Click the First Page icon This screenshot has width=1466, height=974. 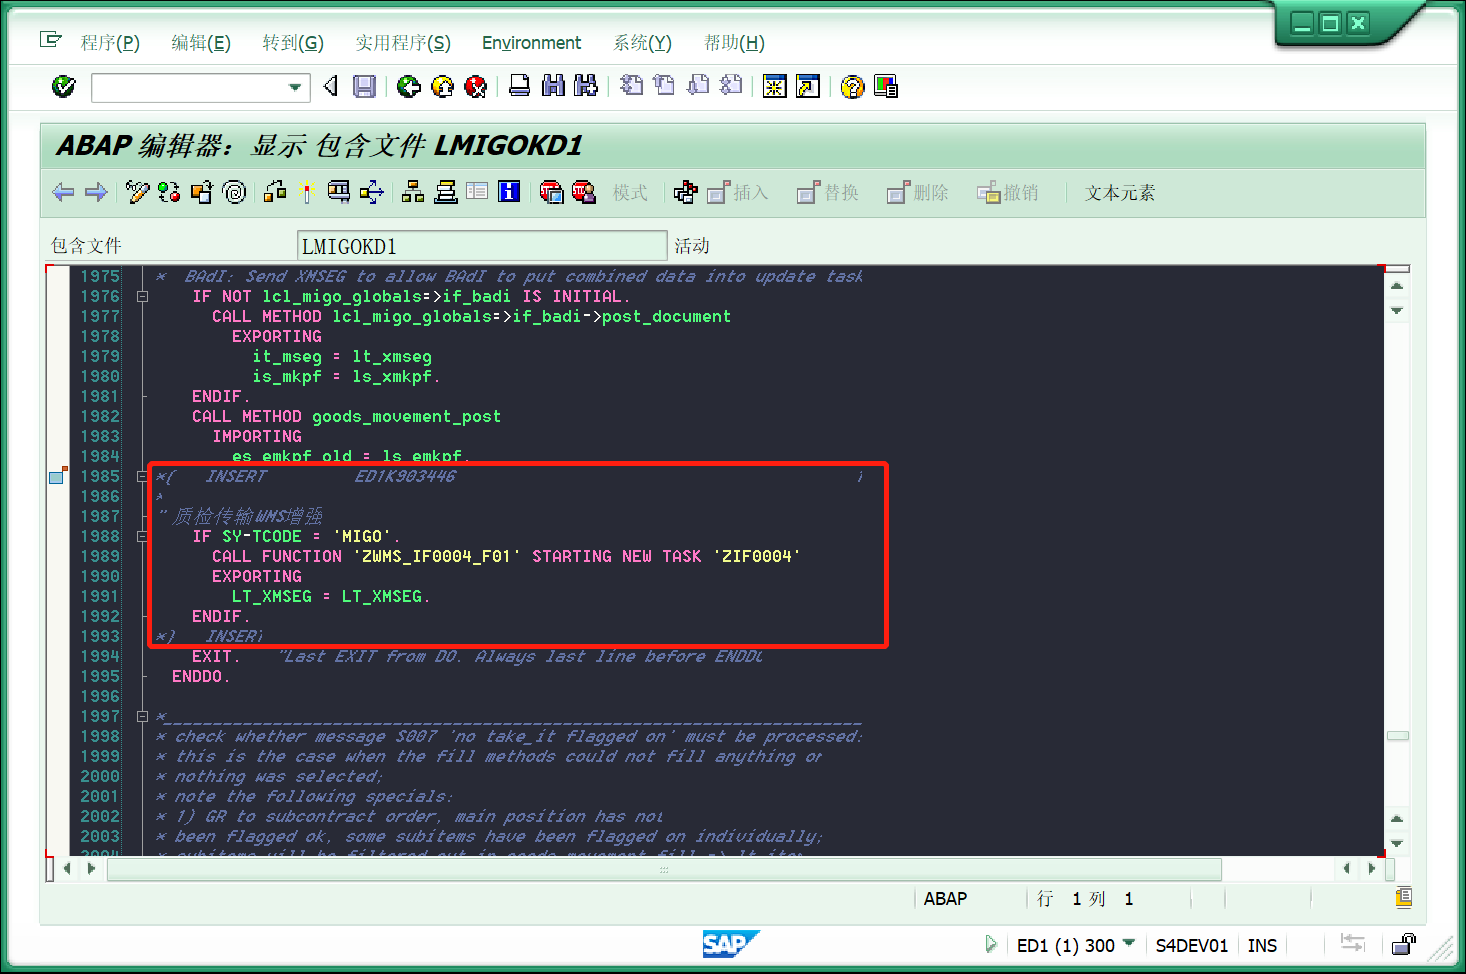[631, 87]
